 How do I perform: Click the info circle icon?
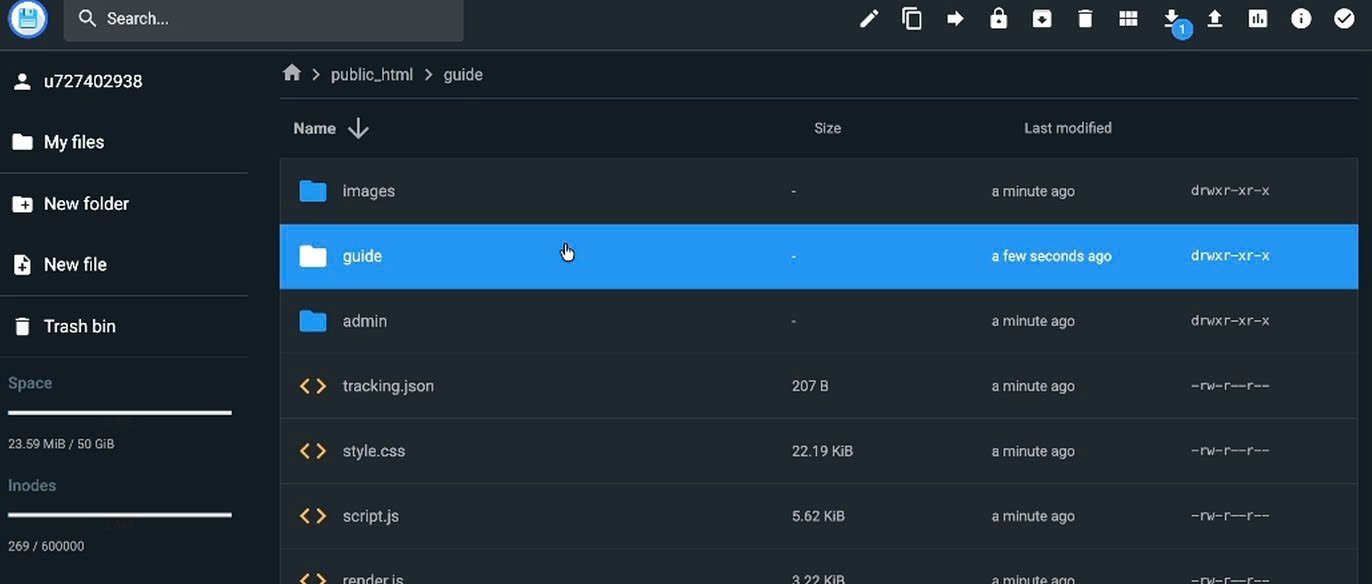(x=1301, y=18)
